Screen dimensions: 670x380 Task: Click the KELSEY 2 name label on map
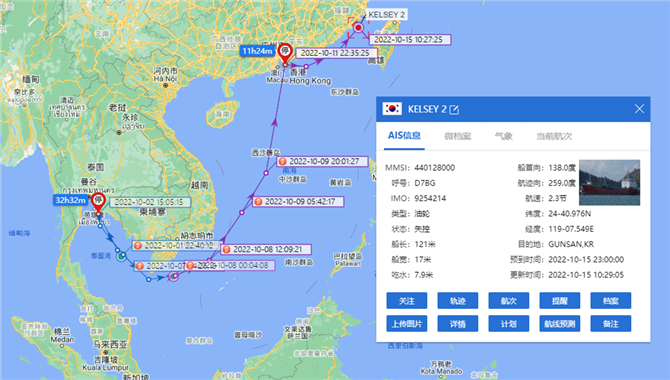(386, 15)
